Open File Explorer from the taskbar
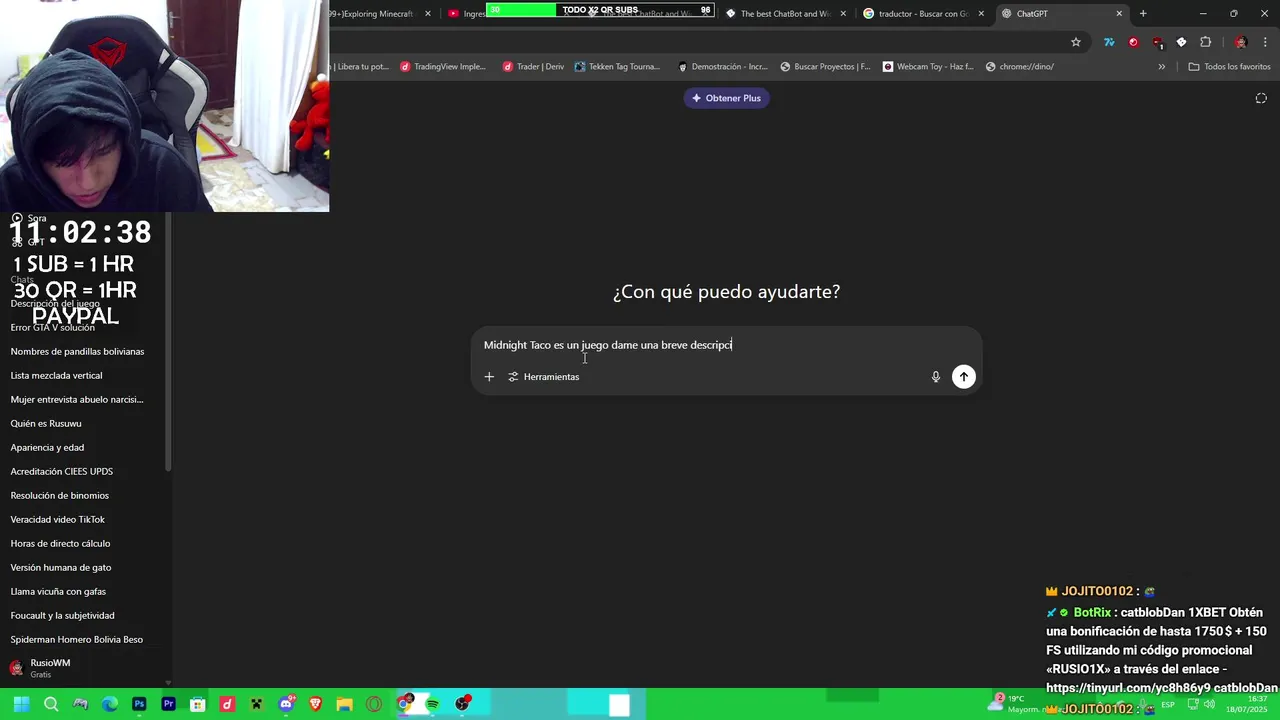Viewport: 1280px width, 720px height. 345,704
